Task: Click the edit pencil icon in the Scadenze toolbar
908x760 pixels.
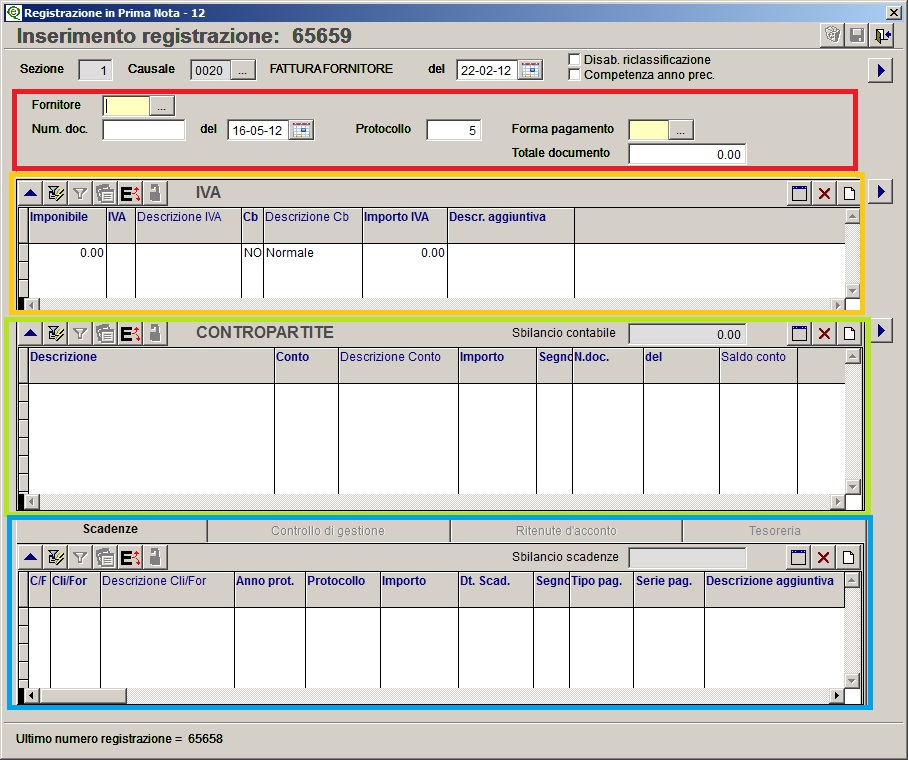Action: (x=56, y=557)
